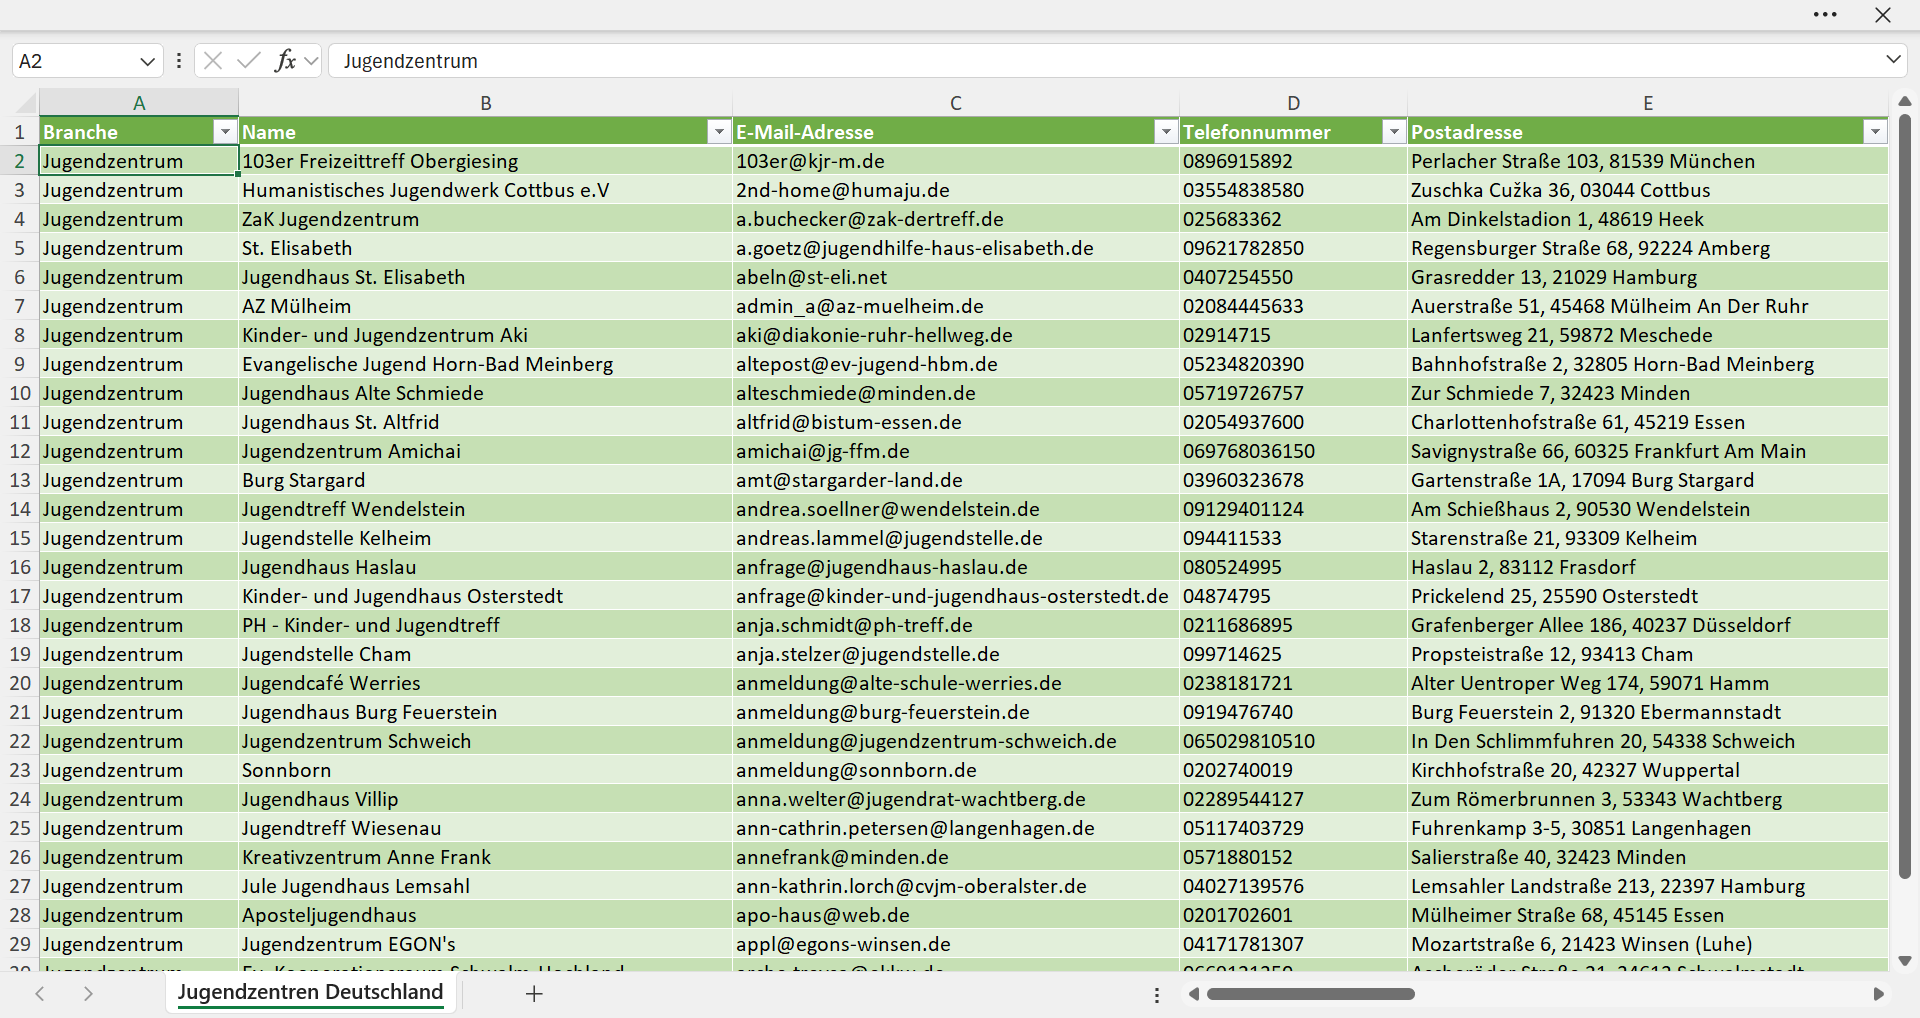
Task: Open the three-dots menu at top right
Action: click(x=1825, y=15)
